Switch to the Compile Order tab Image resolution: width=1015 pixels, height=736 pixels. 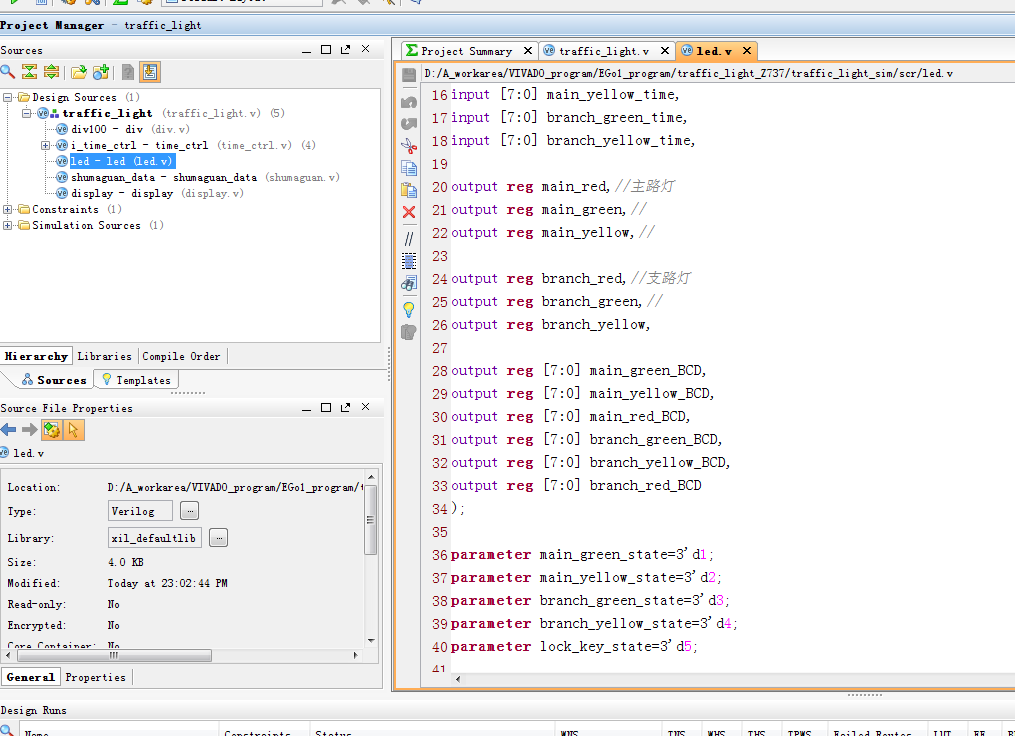coord(181,356)
